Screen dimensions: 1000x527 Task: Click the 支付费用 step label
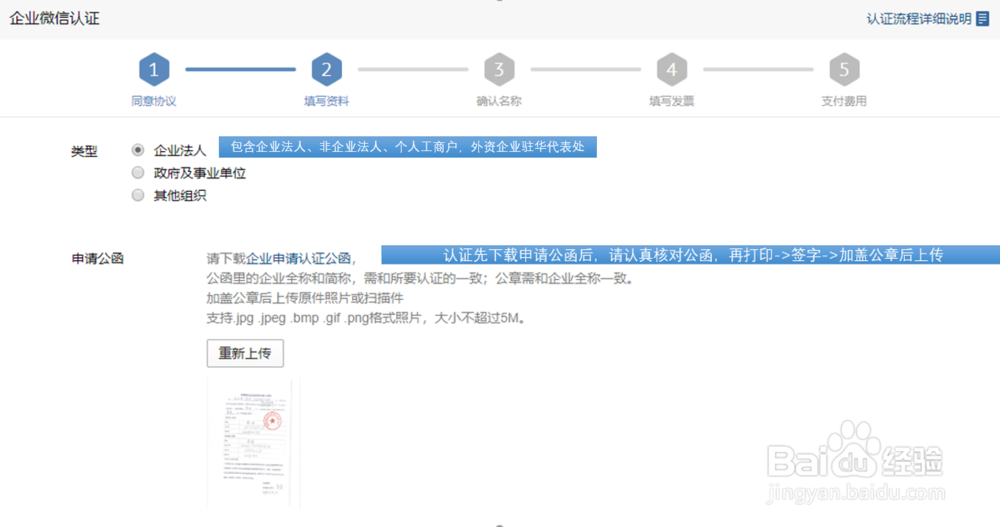(x=844, y=101)
